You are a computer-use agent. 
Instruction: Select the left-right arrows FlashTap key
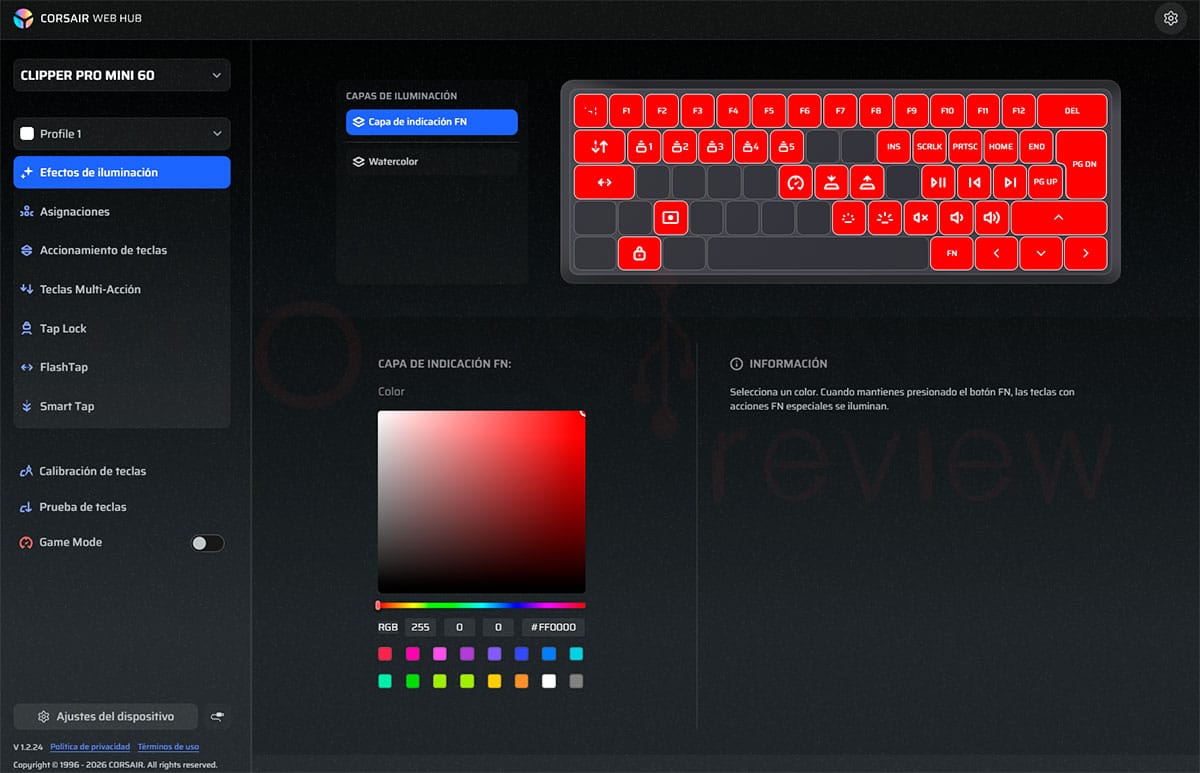click(x=604, y=182)
